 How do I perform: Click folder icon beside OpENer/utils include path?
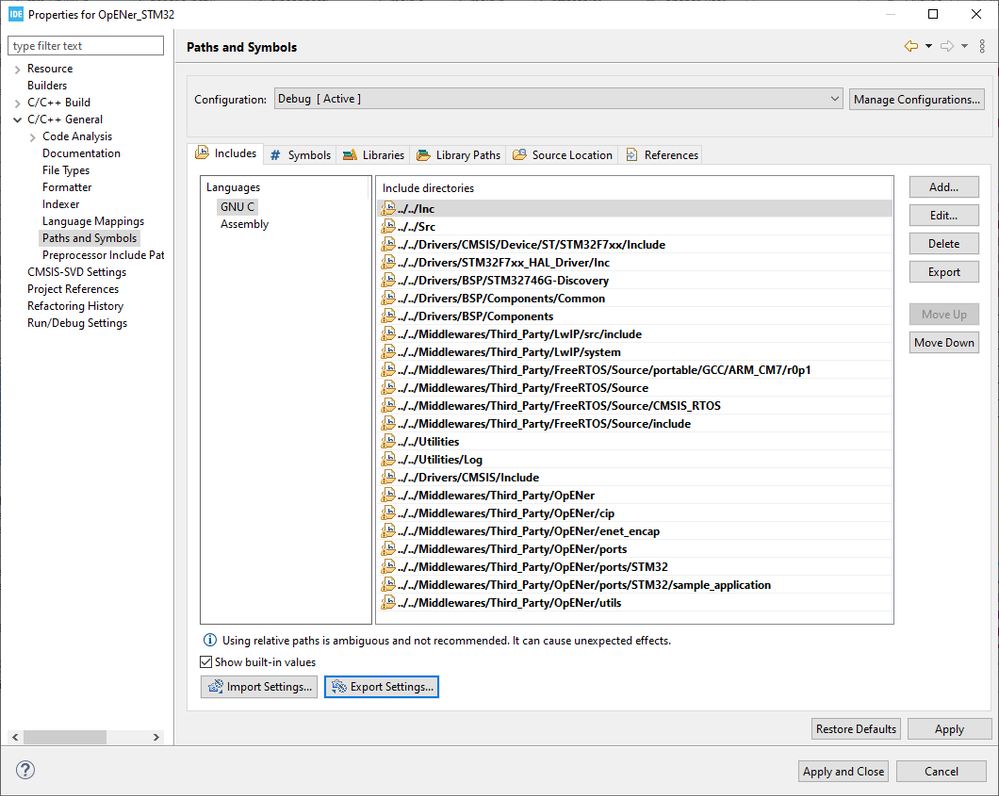[388, 602]
